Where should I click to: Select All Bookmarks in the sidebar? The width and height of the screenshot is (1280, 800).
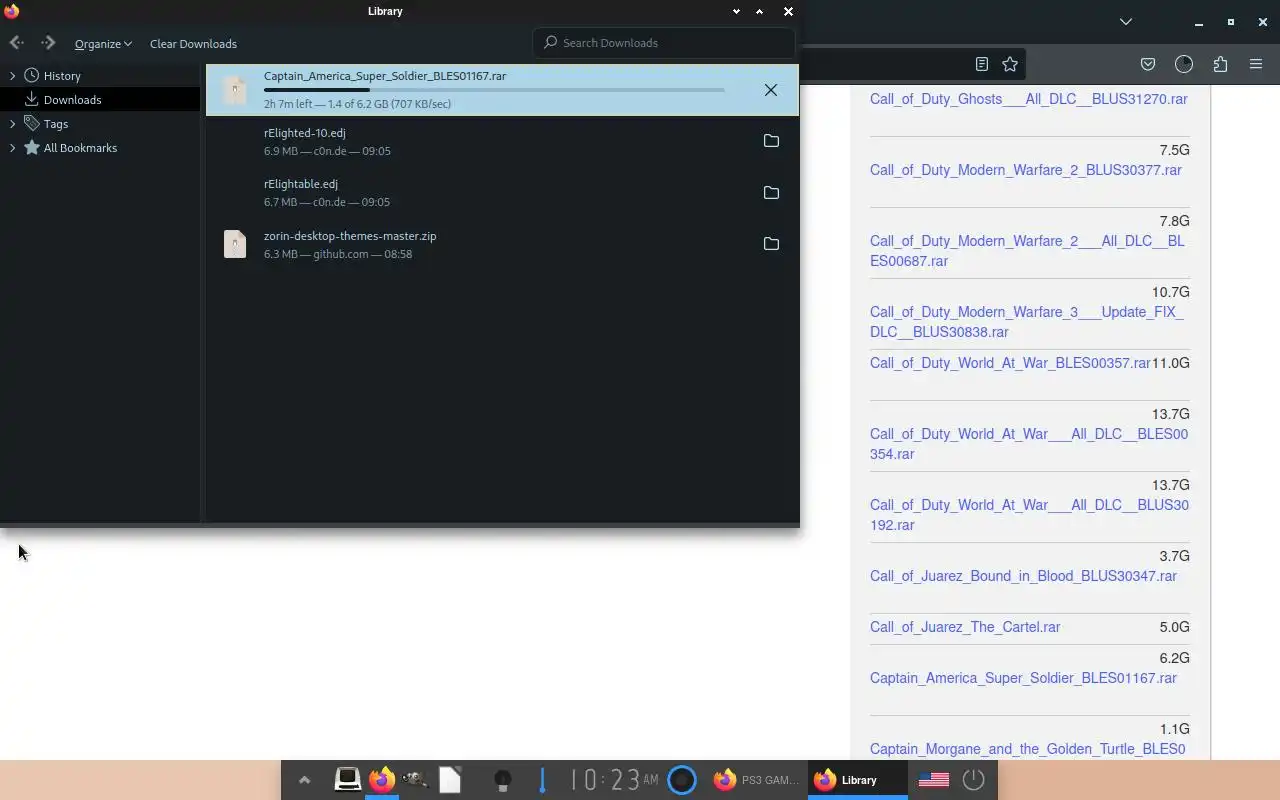[x=100, y=148]
